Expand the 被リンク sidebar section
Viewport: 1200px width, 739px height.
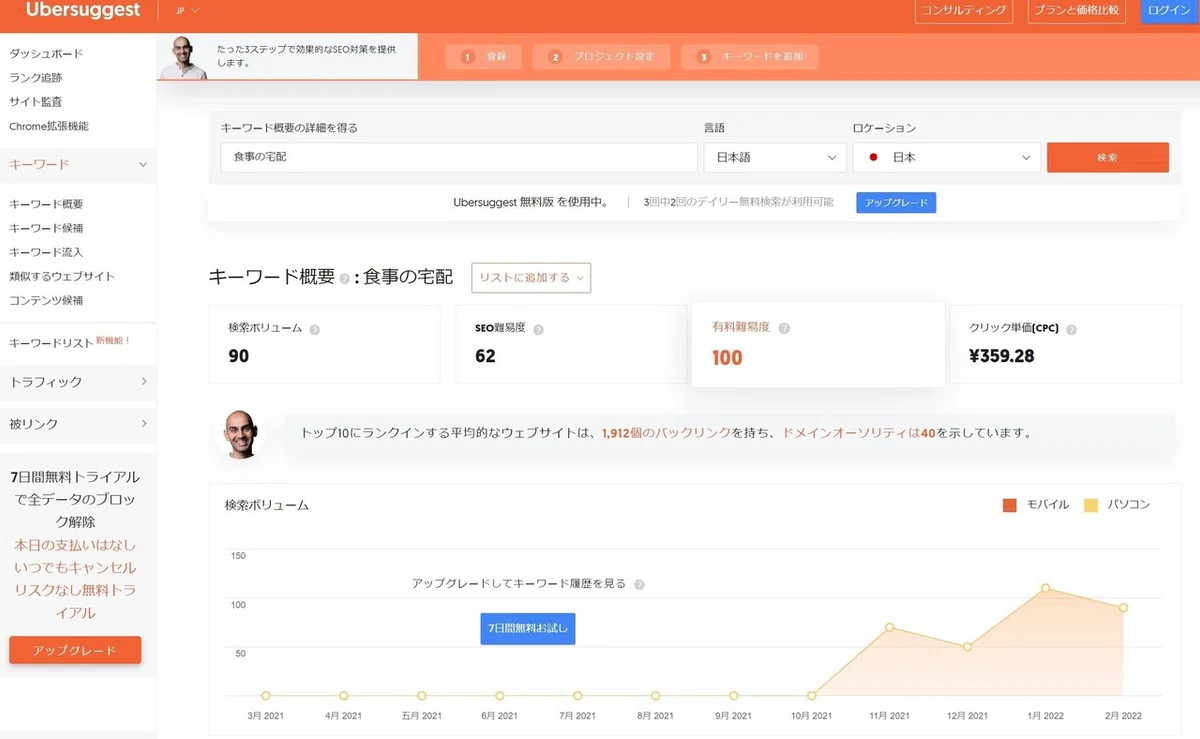point(78,424)
